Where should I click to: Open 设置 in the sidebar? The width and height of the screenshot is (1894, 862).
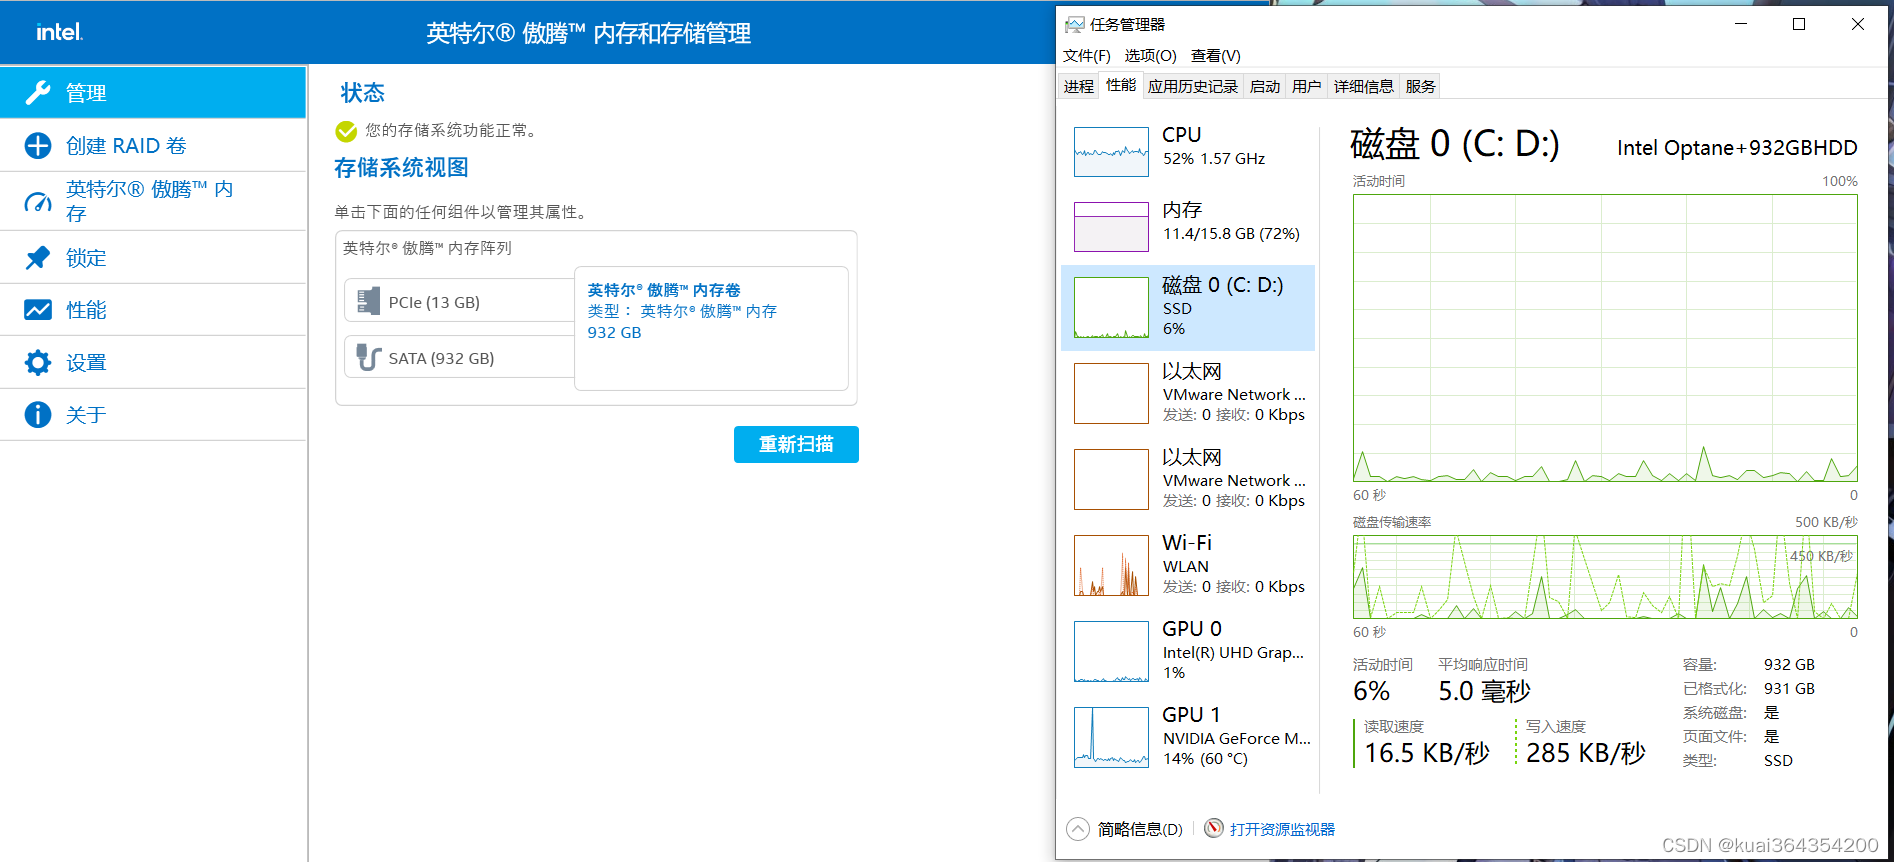153,362
